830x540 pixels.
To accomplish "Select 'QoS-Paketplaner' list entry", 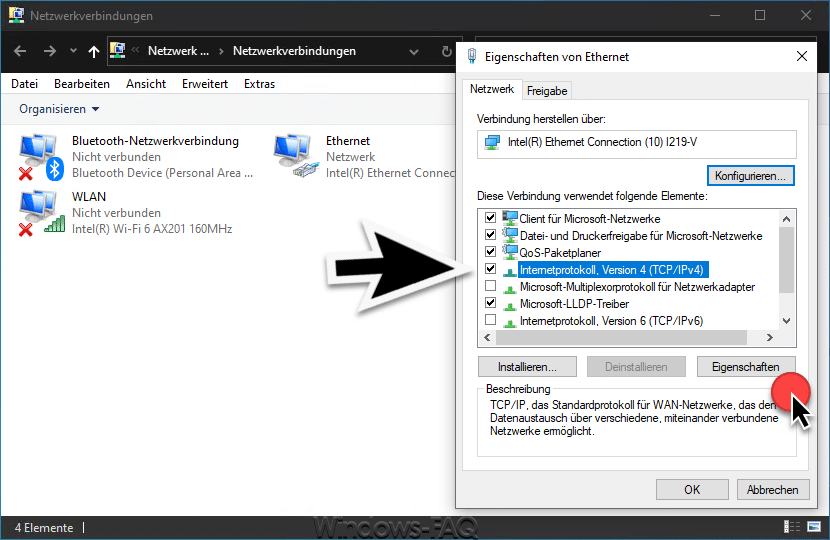I will [x=560, y=253].
